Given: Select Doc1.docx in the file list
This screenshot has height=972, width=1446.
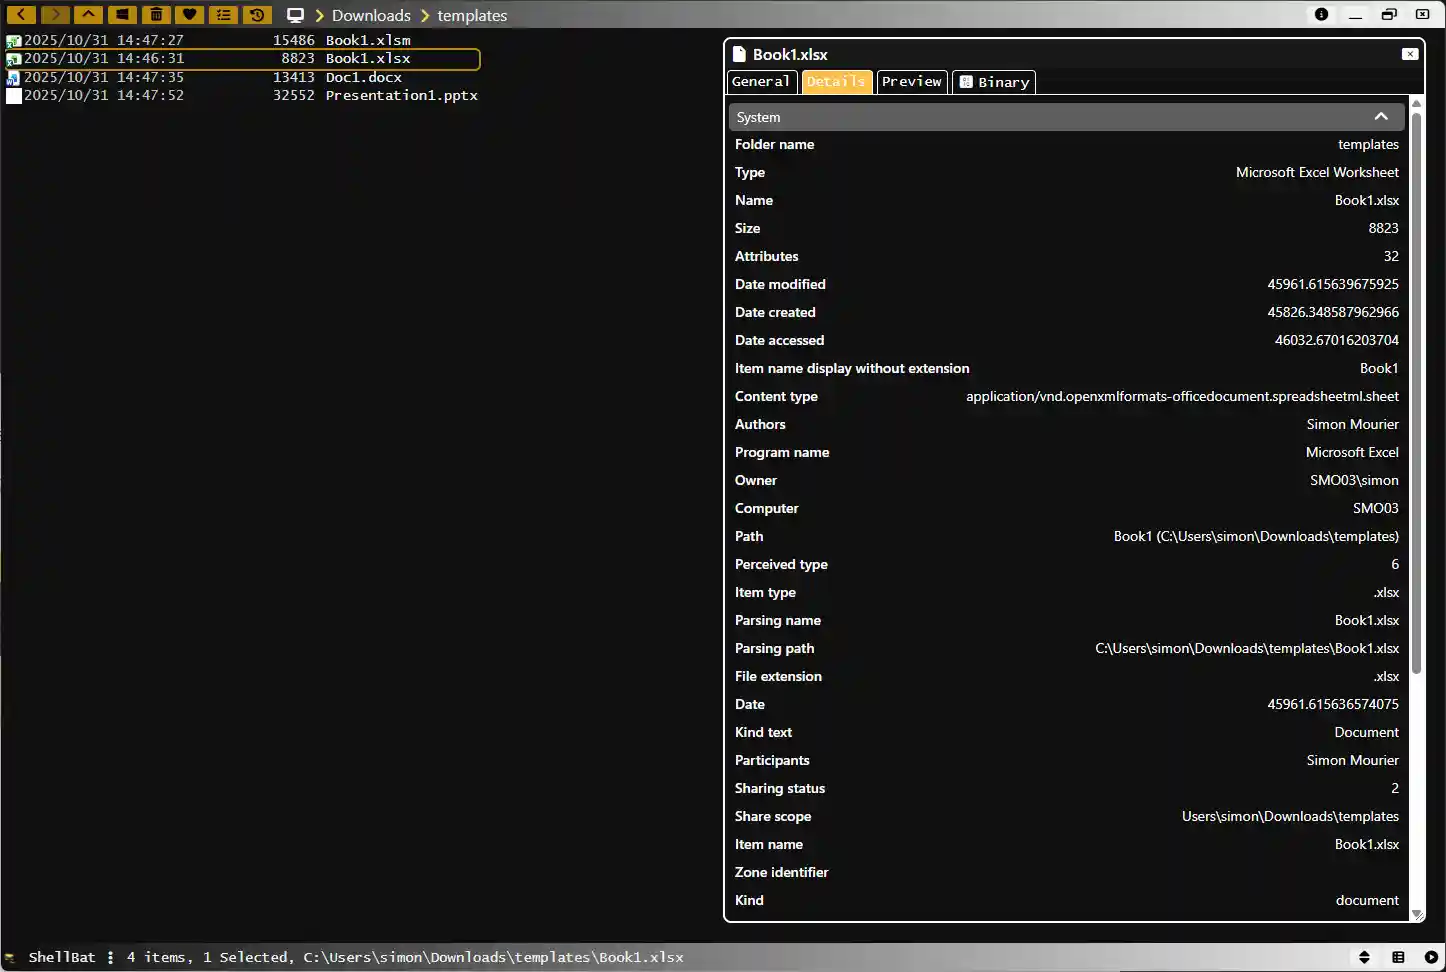Looking at the screenshot, I should [363, 77].
